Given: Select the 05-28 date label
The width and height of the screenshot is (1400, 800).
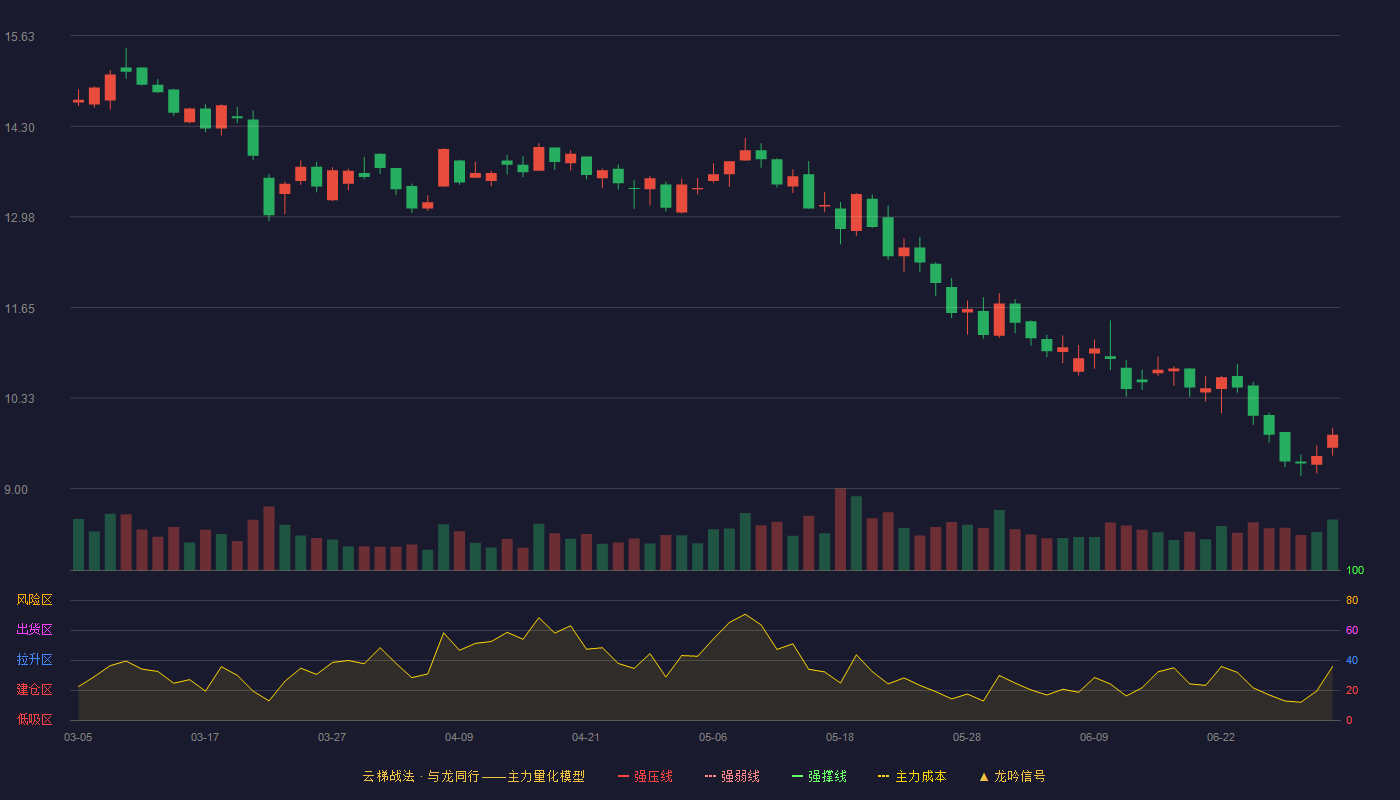Looking at the screenshot, I should click(967, 737).
